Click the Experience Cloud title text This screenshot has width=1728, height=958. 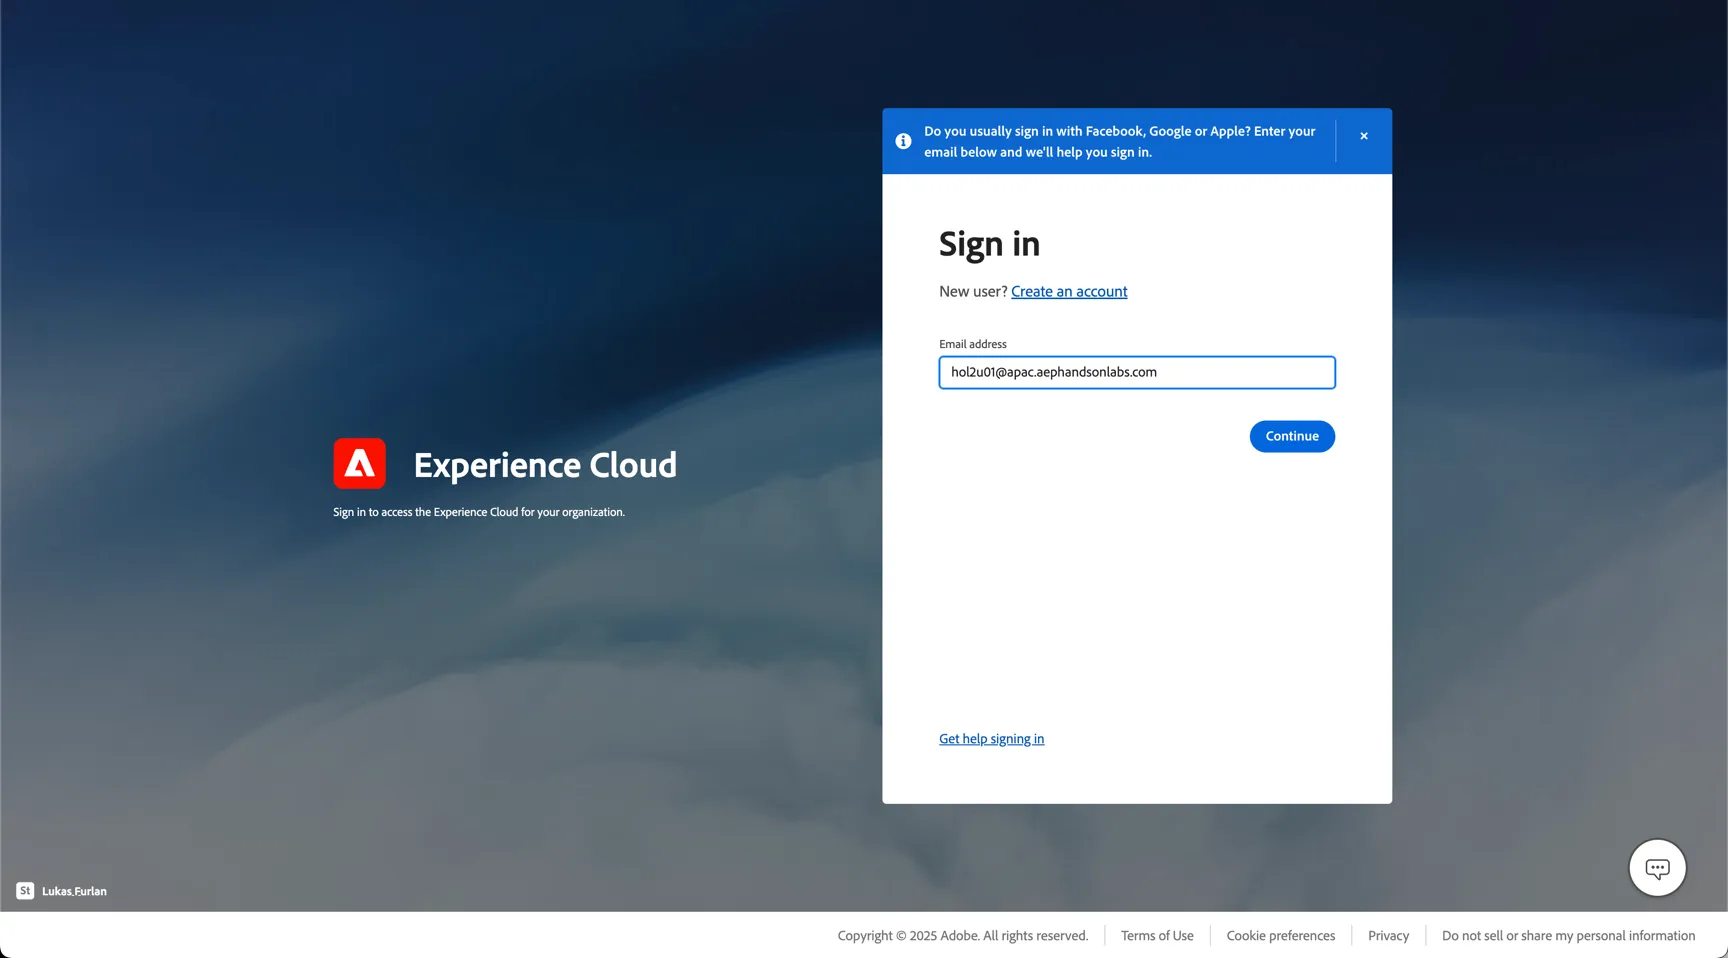pyautogui.click(x=545, y=465)
